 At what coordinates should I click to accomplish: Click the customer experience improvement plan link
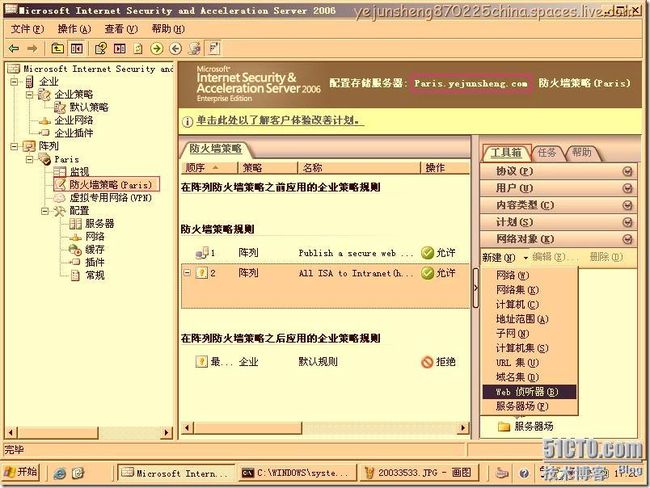click(280, 121)
